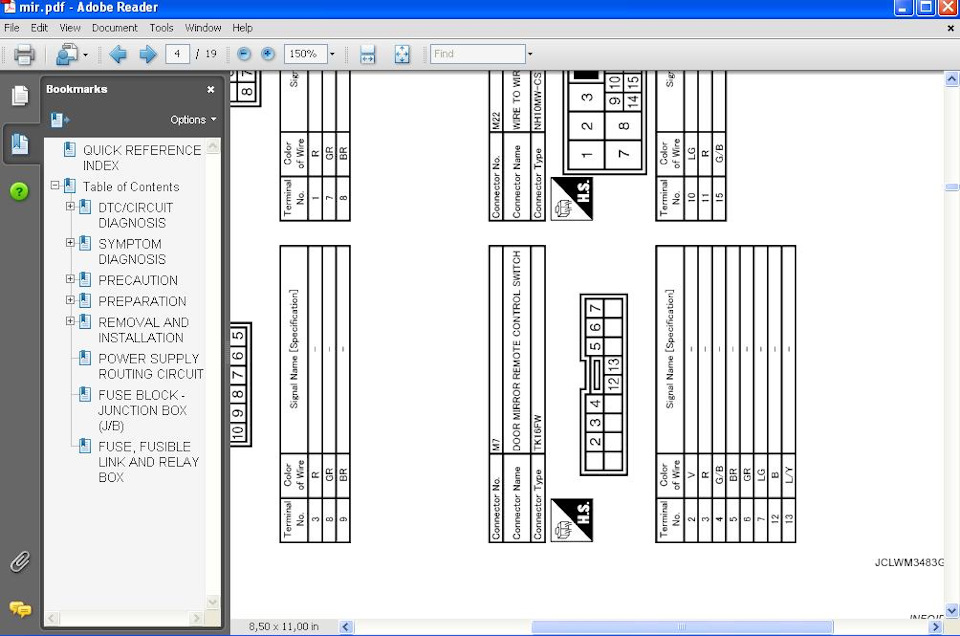This screenshot has height=636, width=960.
Task: Open the collaborate/share tool icon
Action: coord(66,54)
